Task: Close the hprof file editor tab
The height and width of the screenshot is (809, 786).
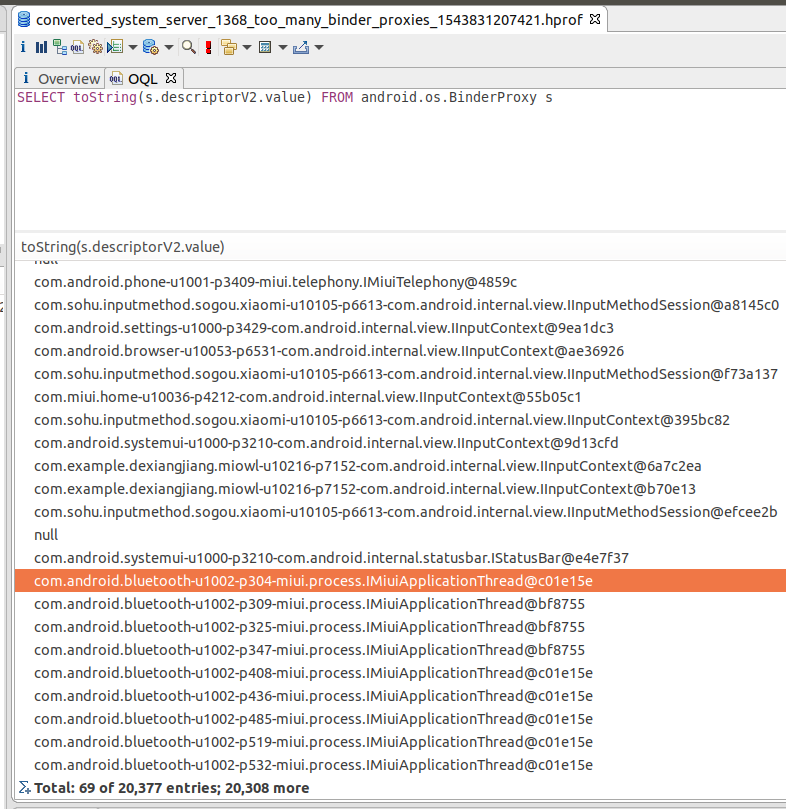Action: 595,20
